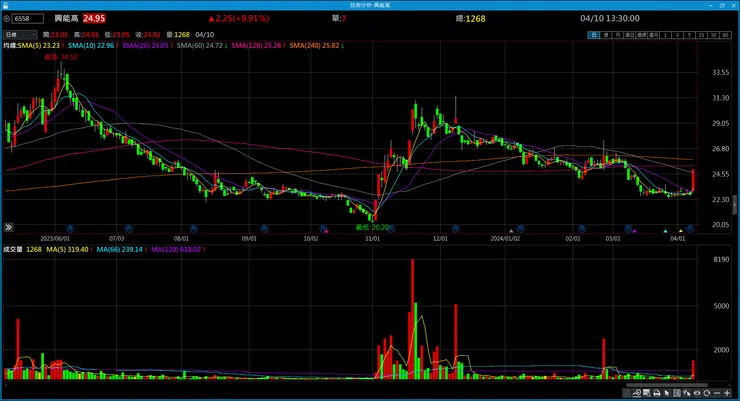Click the event marker icon near 09/01
740x401 pixels.
point(264,228)
